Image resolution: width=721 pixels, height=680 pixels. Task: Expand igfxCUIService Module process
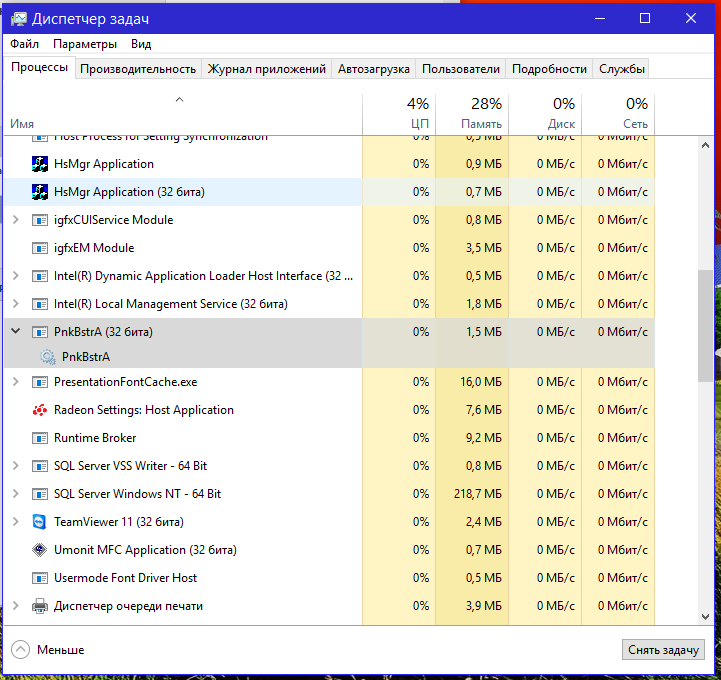tap(15, 220)
